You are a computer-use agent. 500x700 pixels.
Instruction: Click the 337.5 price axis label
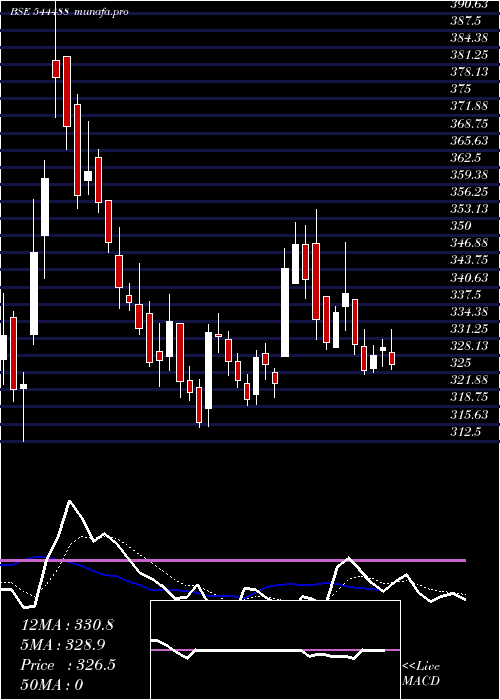466,294
